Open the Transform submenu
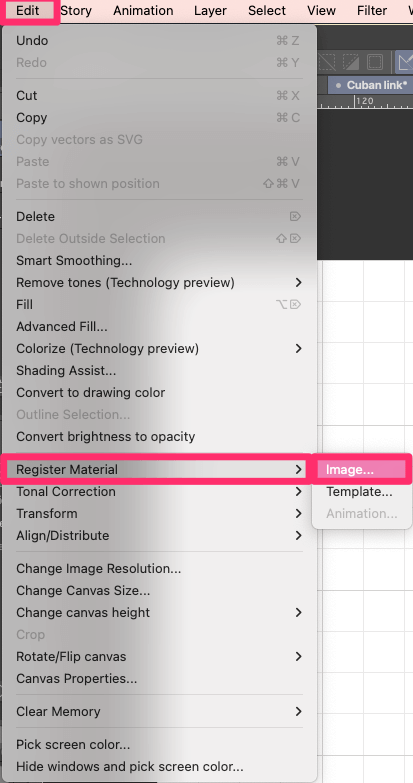This screenshot has height=783, width=413. [159, 514]
